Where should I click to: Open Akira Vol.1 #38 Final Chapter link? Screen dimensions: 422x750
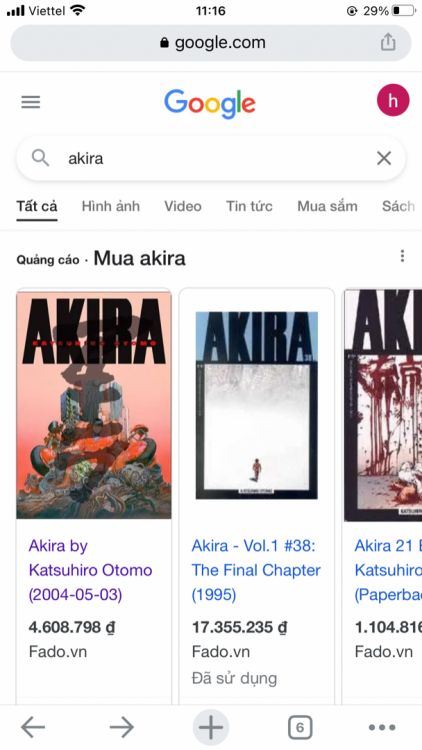pyautogui.click(x=256, y=570)
